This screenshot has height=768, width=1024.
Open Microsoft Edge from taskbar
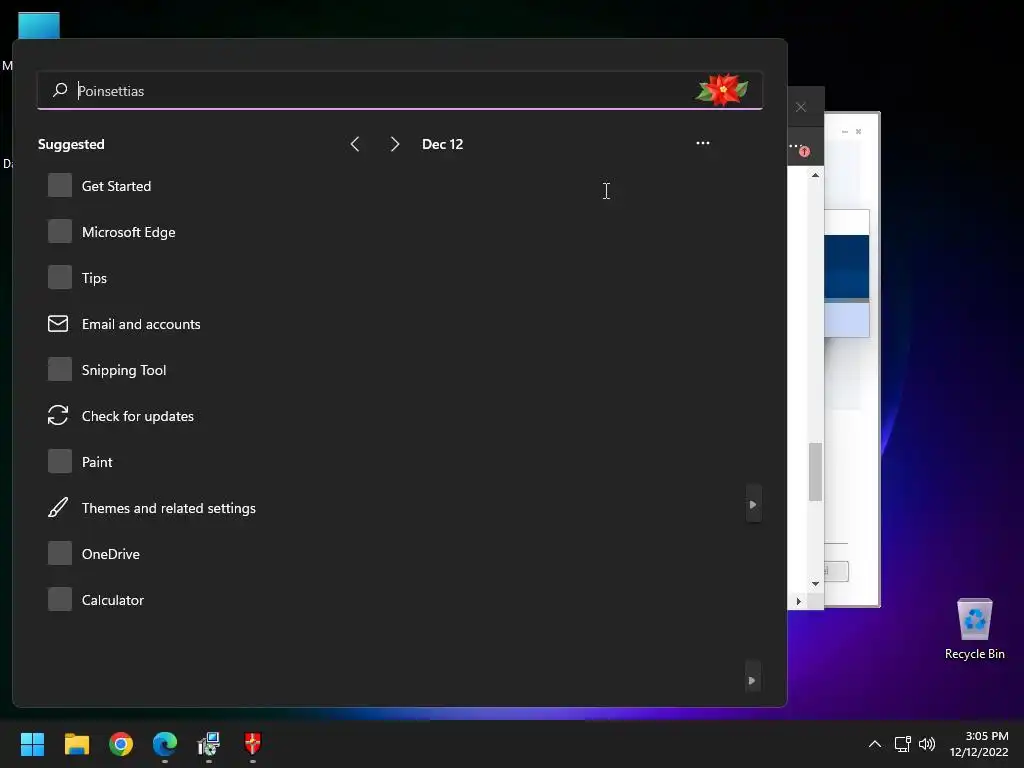[165, 743]
